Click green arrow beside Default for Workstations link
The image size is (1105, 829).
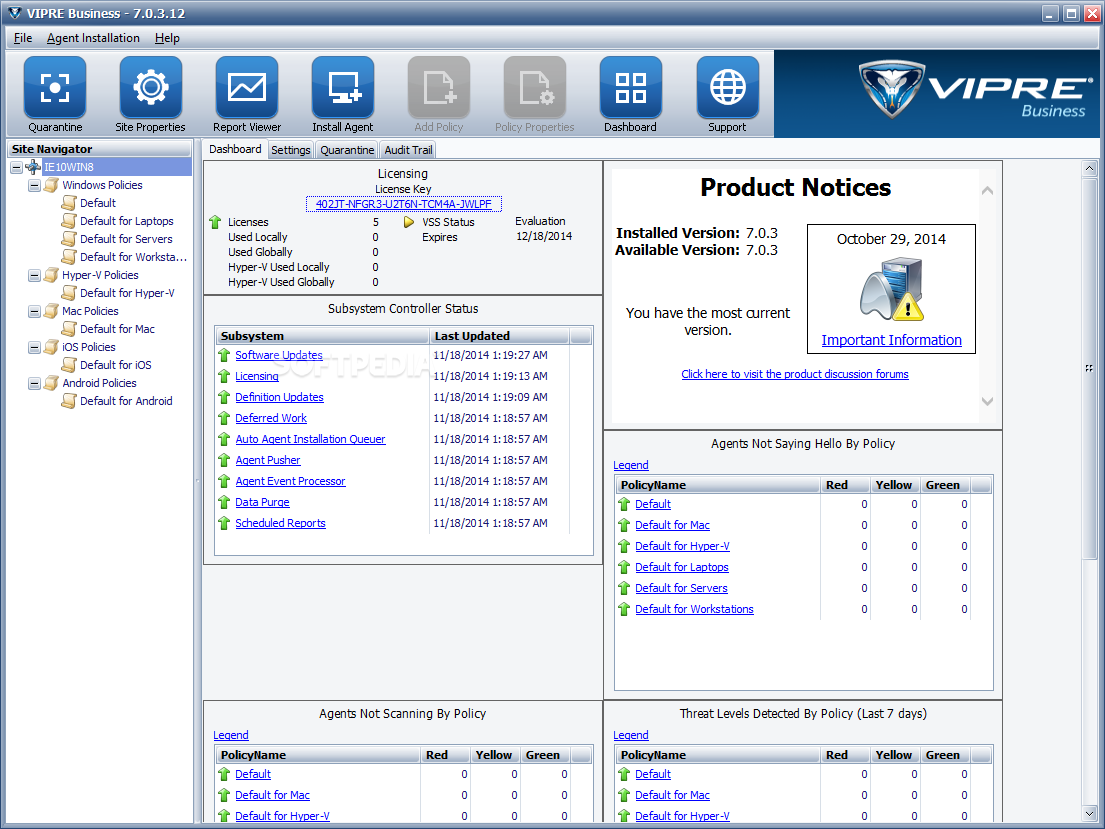pos(624,609)
